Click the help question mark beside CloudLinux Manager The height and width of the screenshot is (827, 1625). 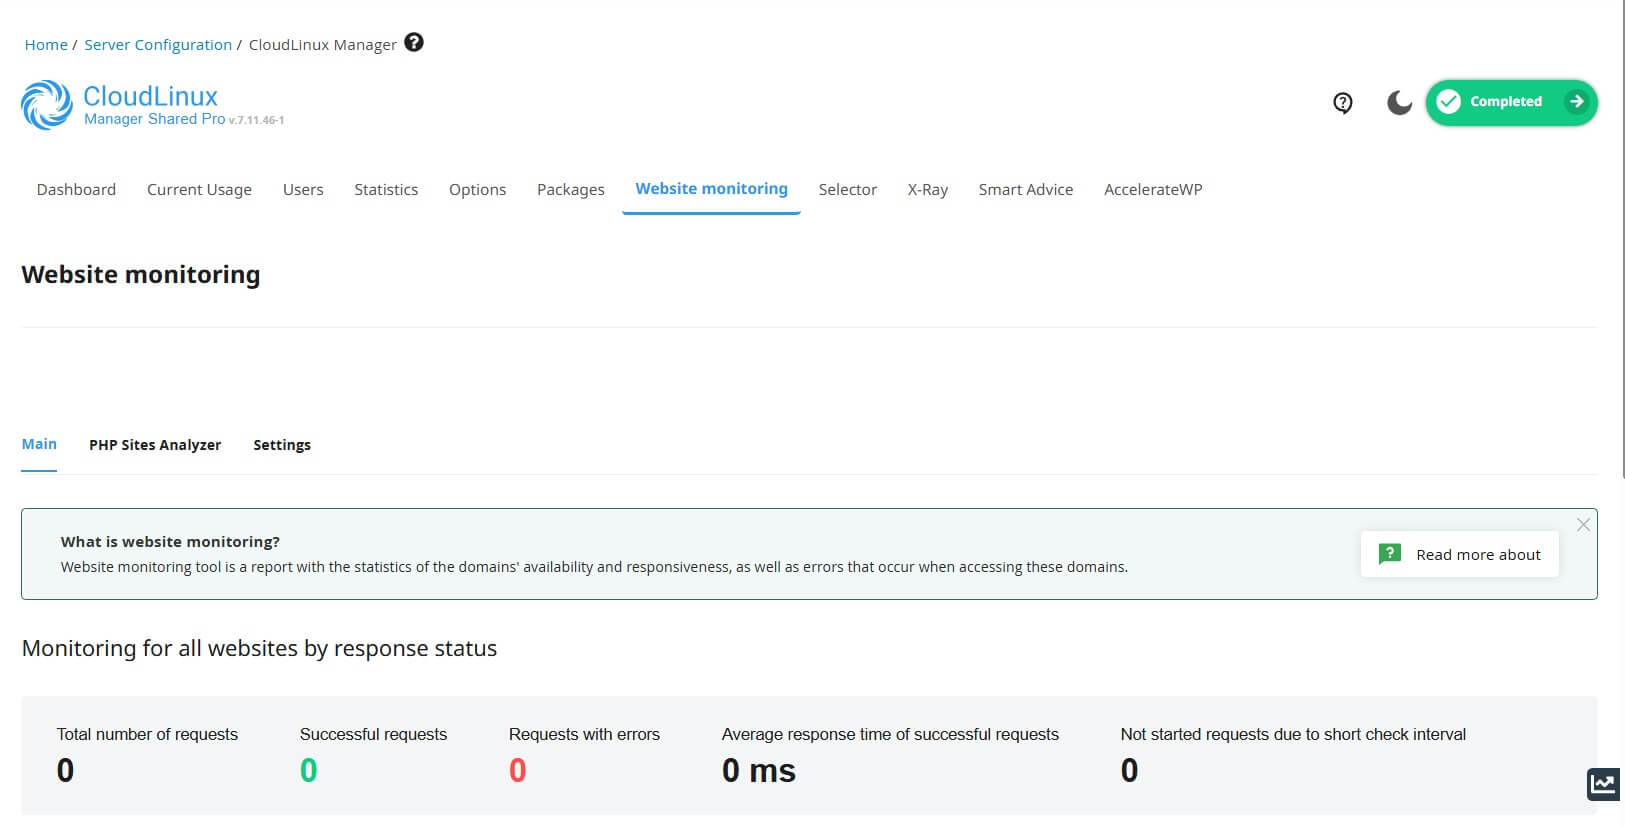[x=414, y=42]
